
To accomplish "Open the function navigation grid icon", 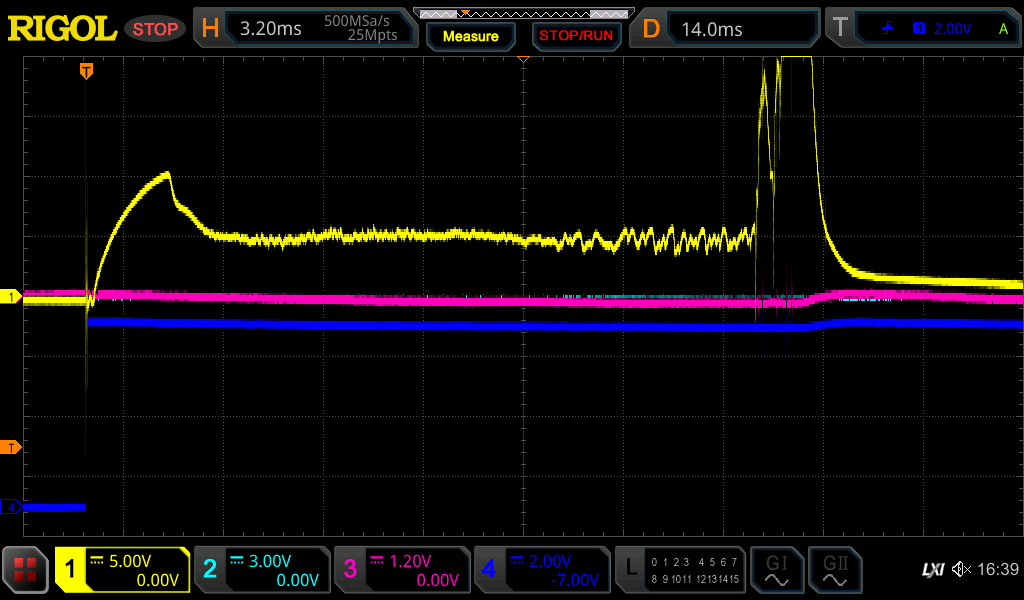I will (x=26, y=570).
